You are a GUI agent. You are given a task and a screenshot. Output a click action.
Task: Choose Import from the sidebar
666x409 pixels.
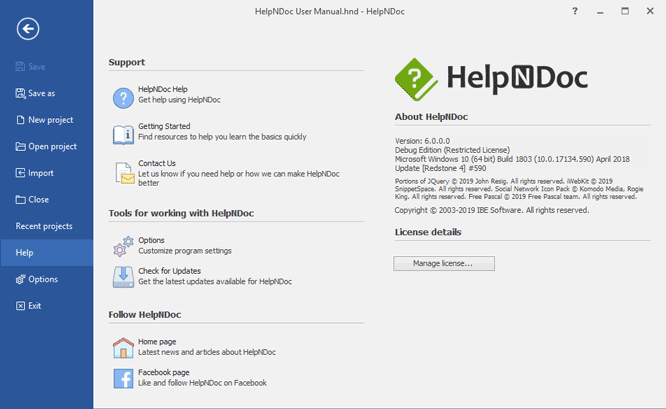[x=41, y=173]
